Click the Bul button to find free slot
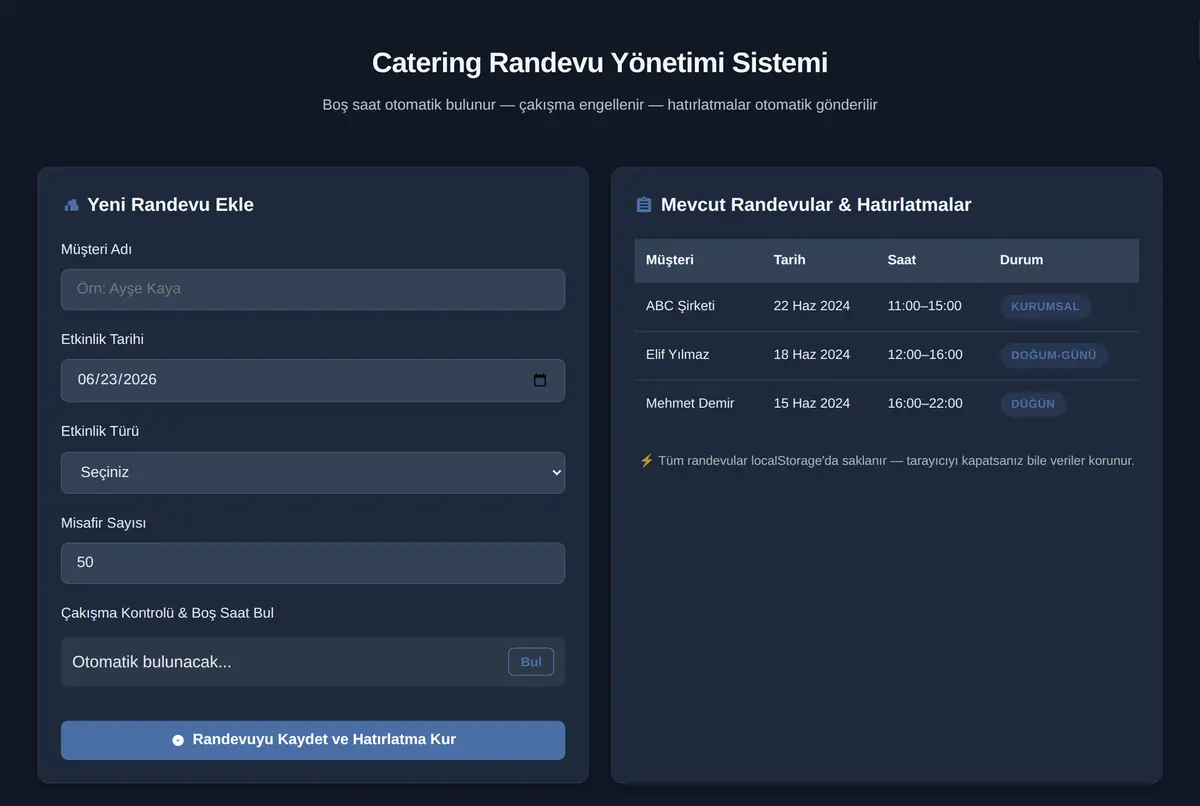This screenshot has width=1200, height=806. tap(531, 662)
